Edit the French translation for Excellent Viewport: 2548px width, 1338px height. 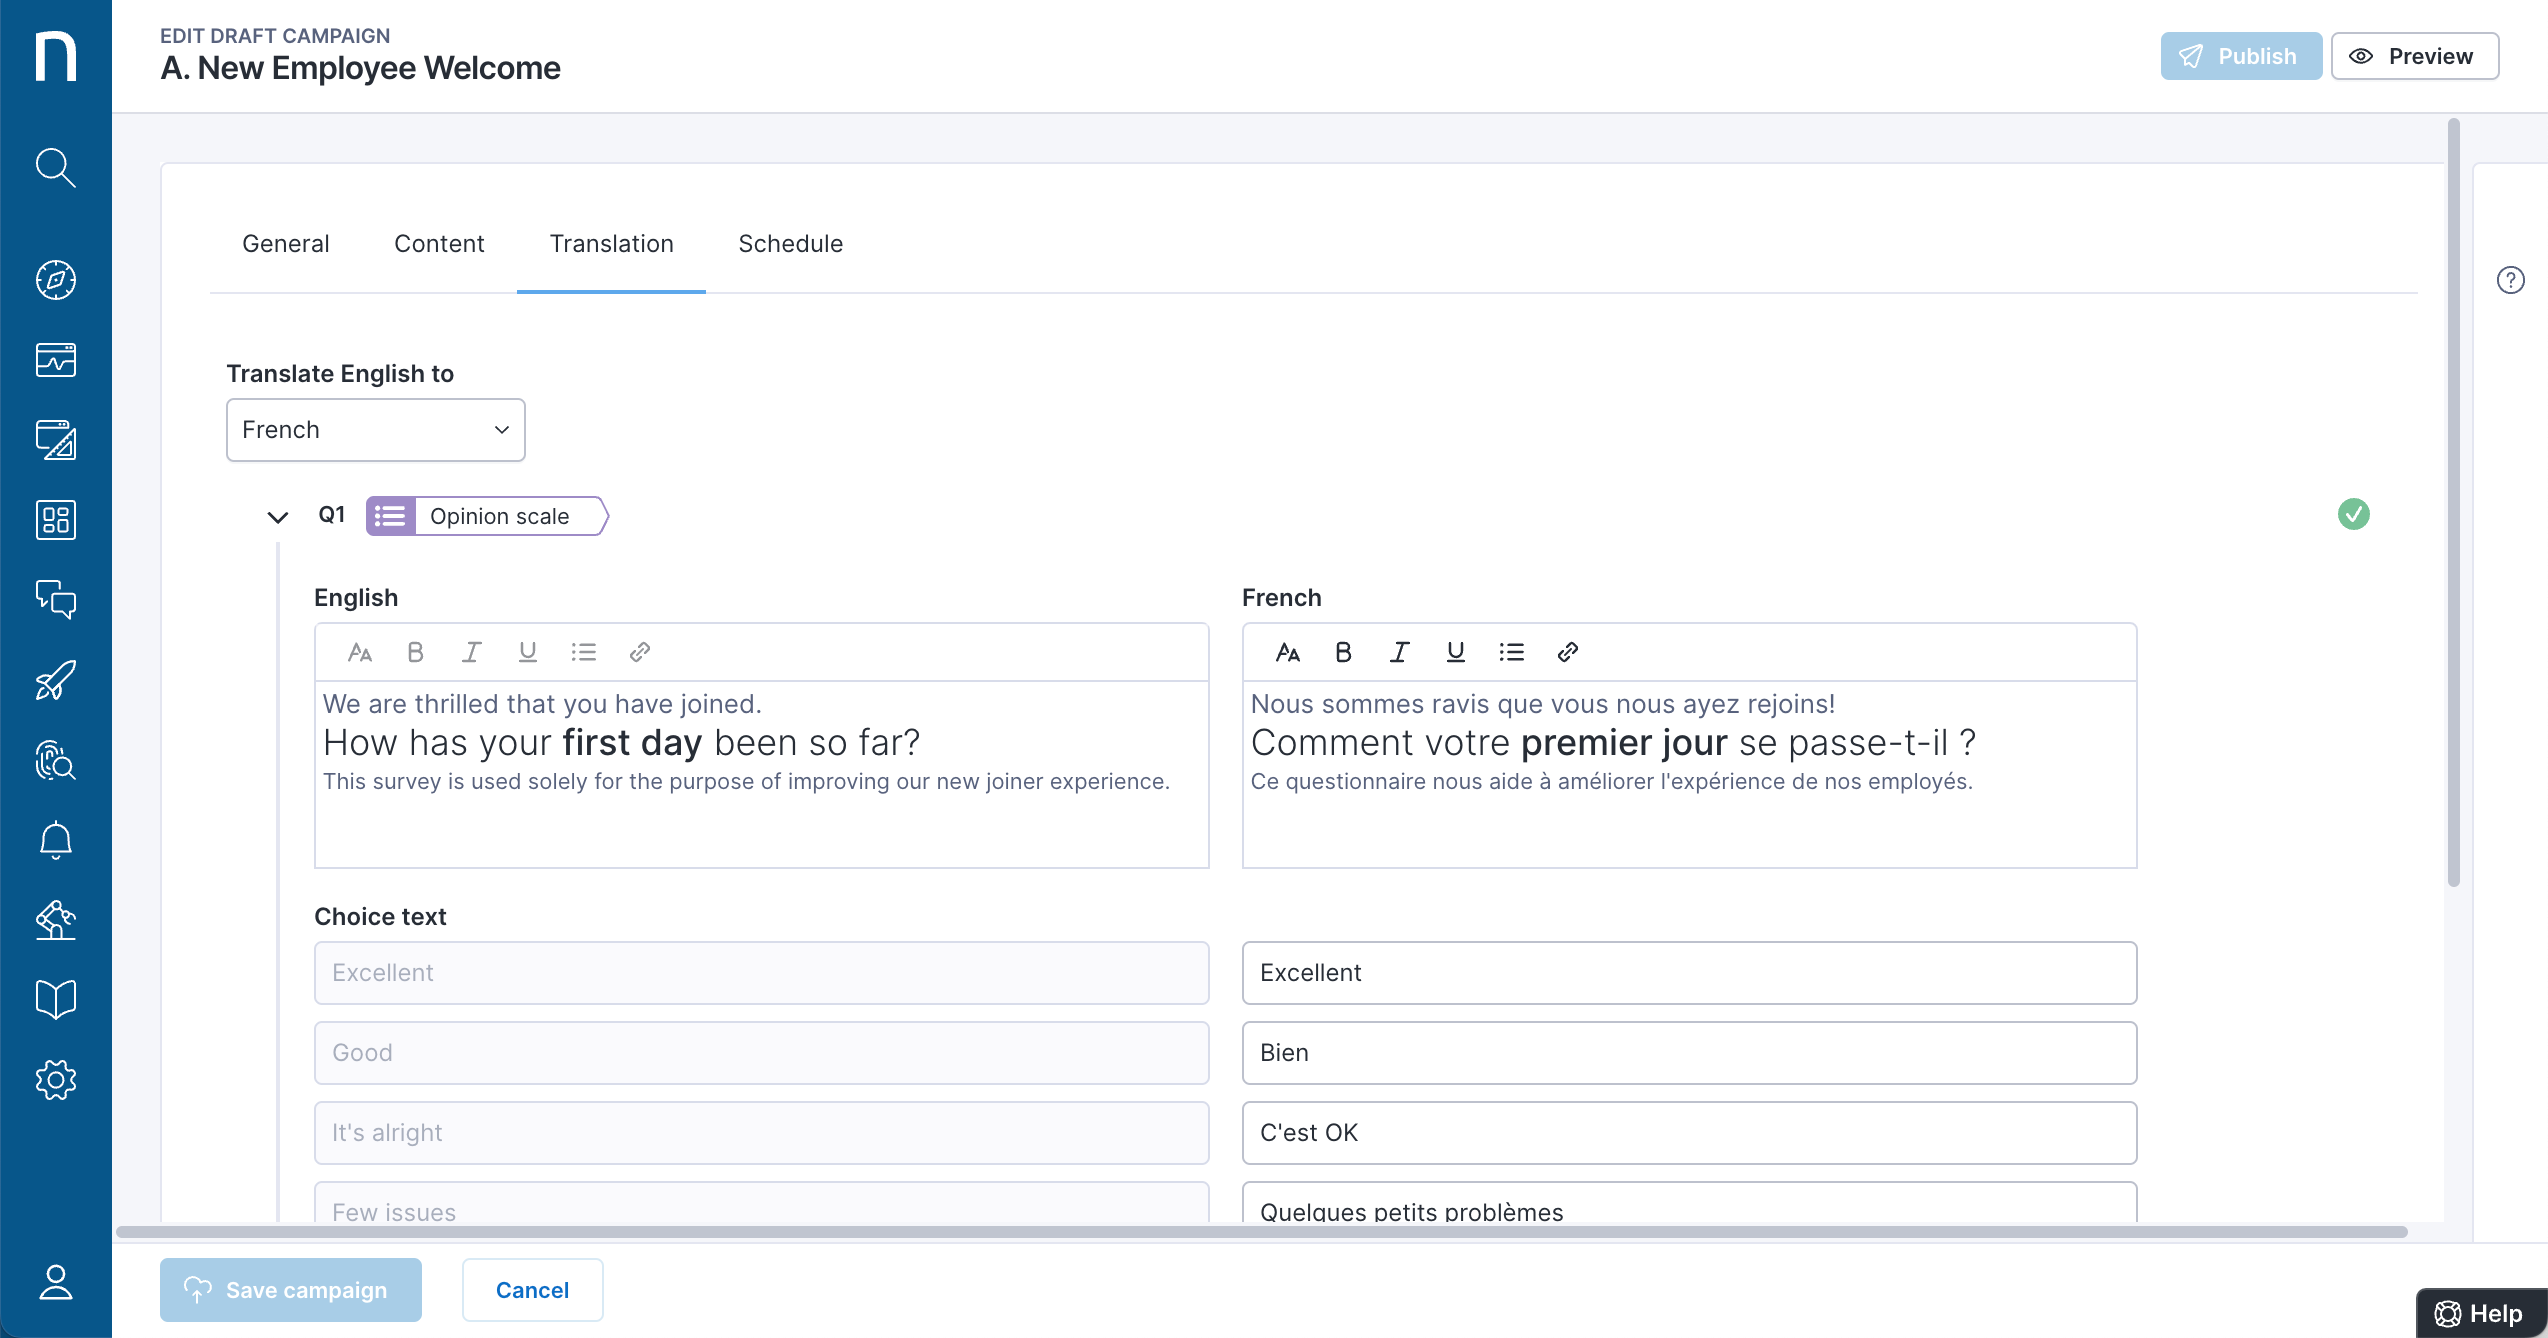[x=1689, y=972]
